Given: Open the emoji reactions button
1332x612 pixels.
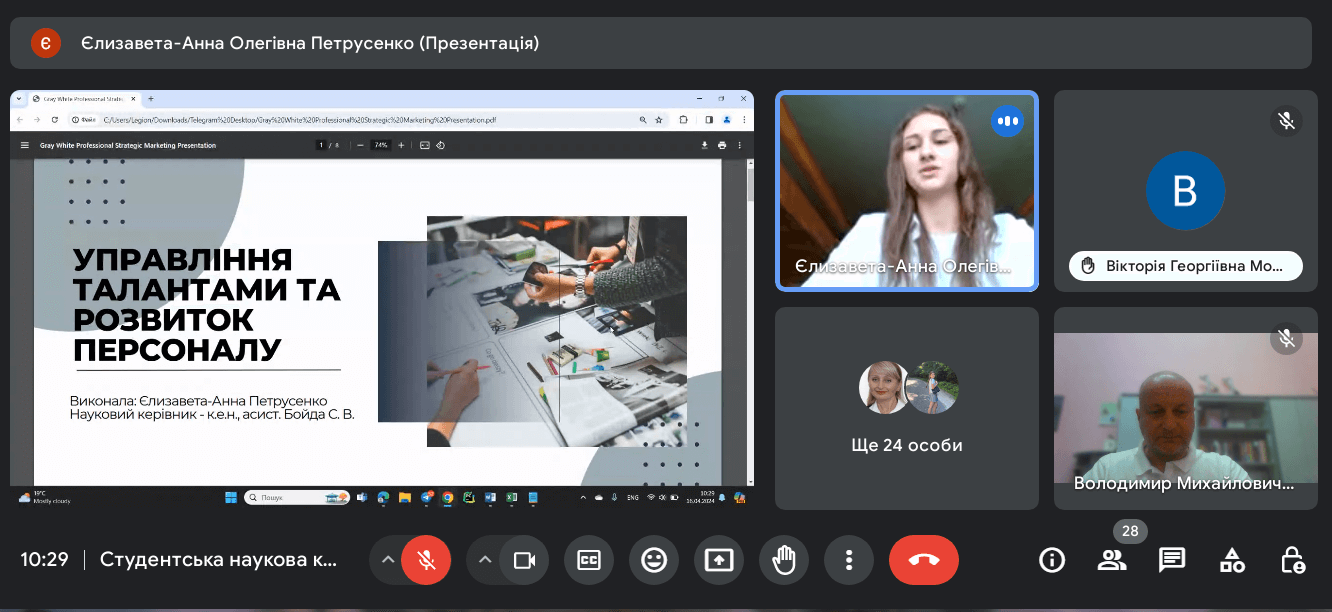Looking at the screenshot, I should (654, 560).
